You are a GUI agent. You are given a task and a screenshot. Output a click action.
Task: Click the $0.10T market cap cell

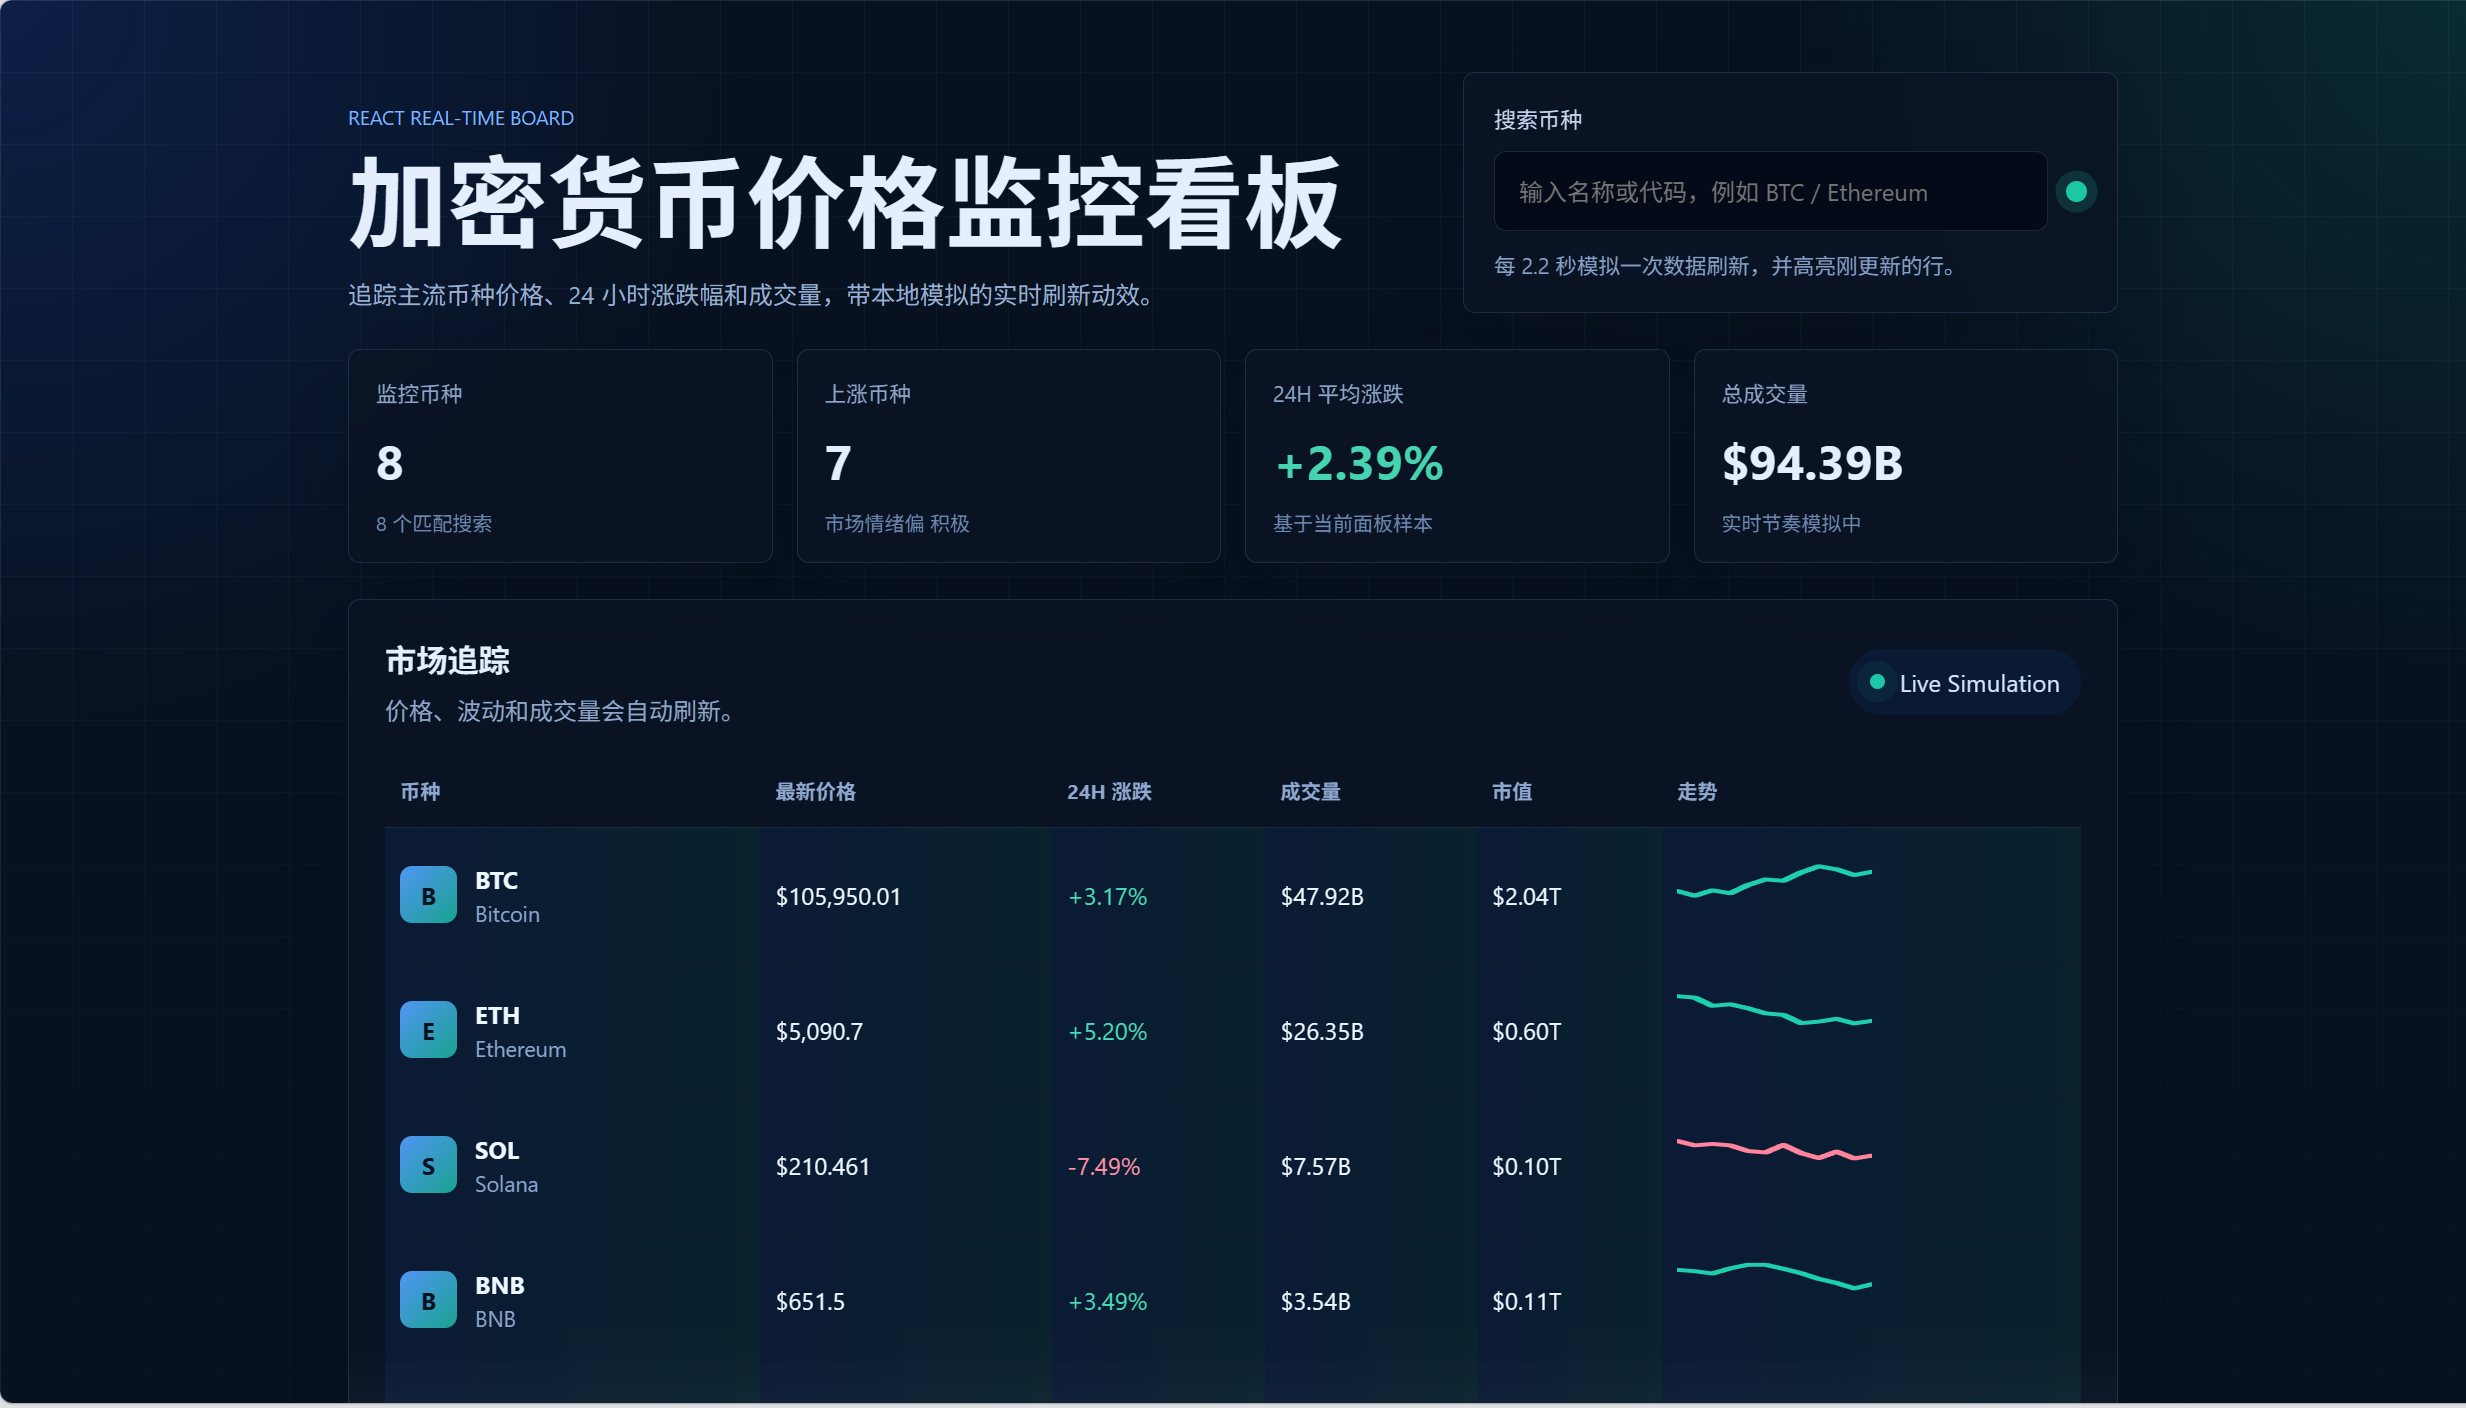[1526, 1166]
